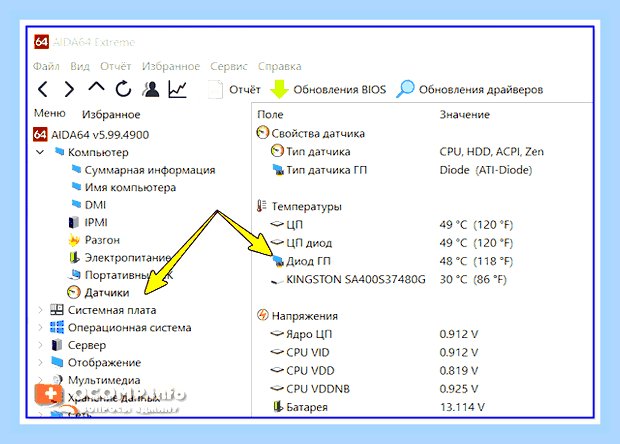
Task: Click the value CPU, HDD, ACPI, Zen
Action: click(492, 152)
